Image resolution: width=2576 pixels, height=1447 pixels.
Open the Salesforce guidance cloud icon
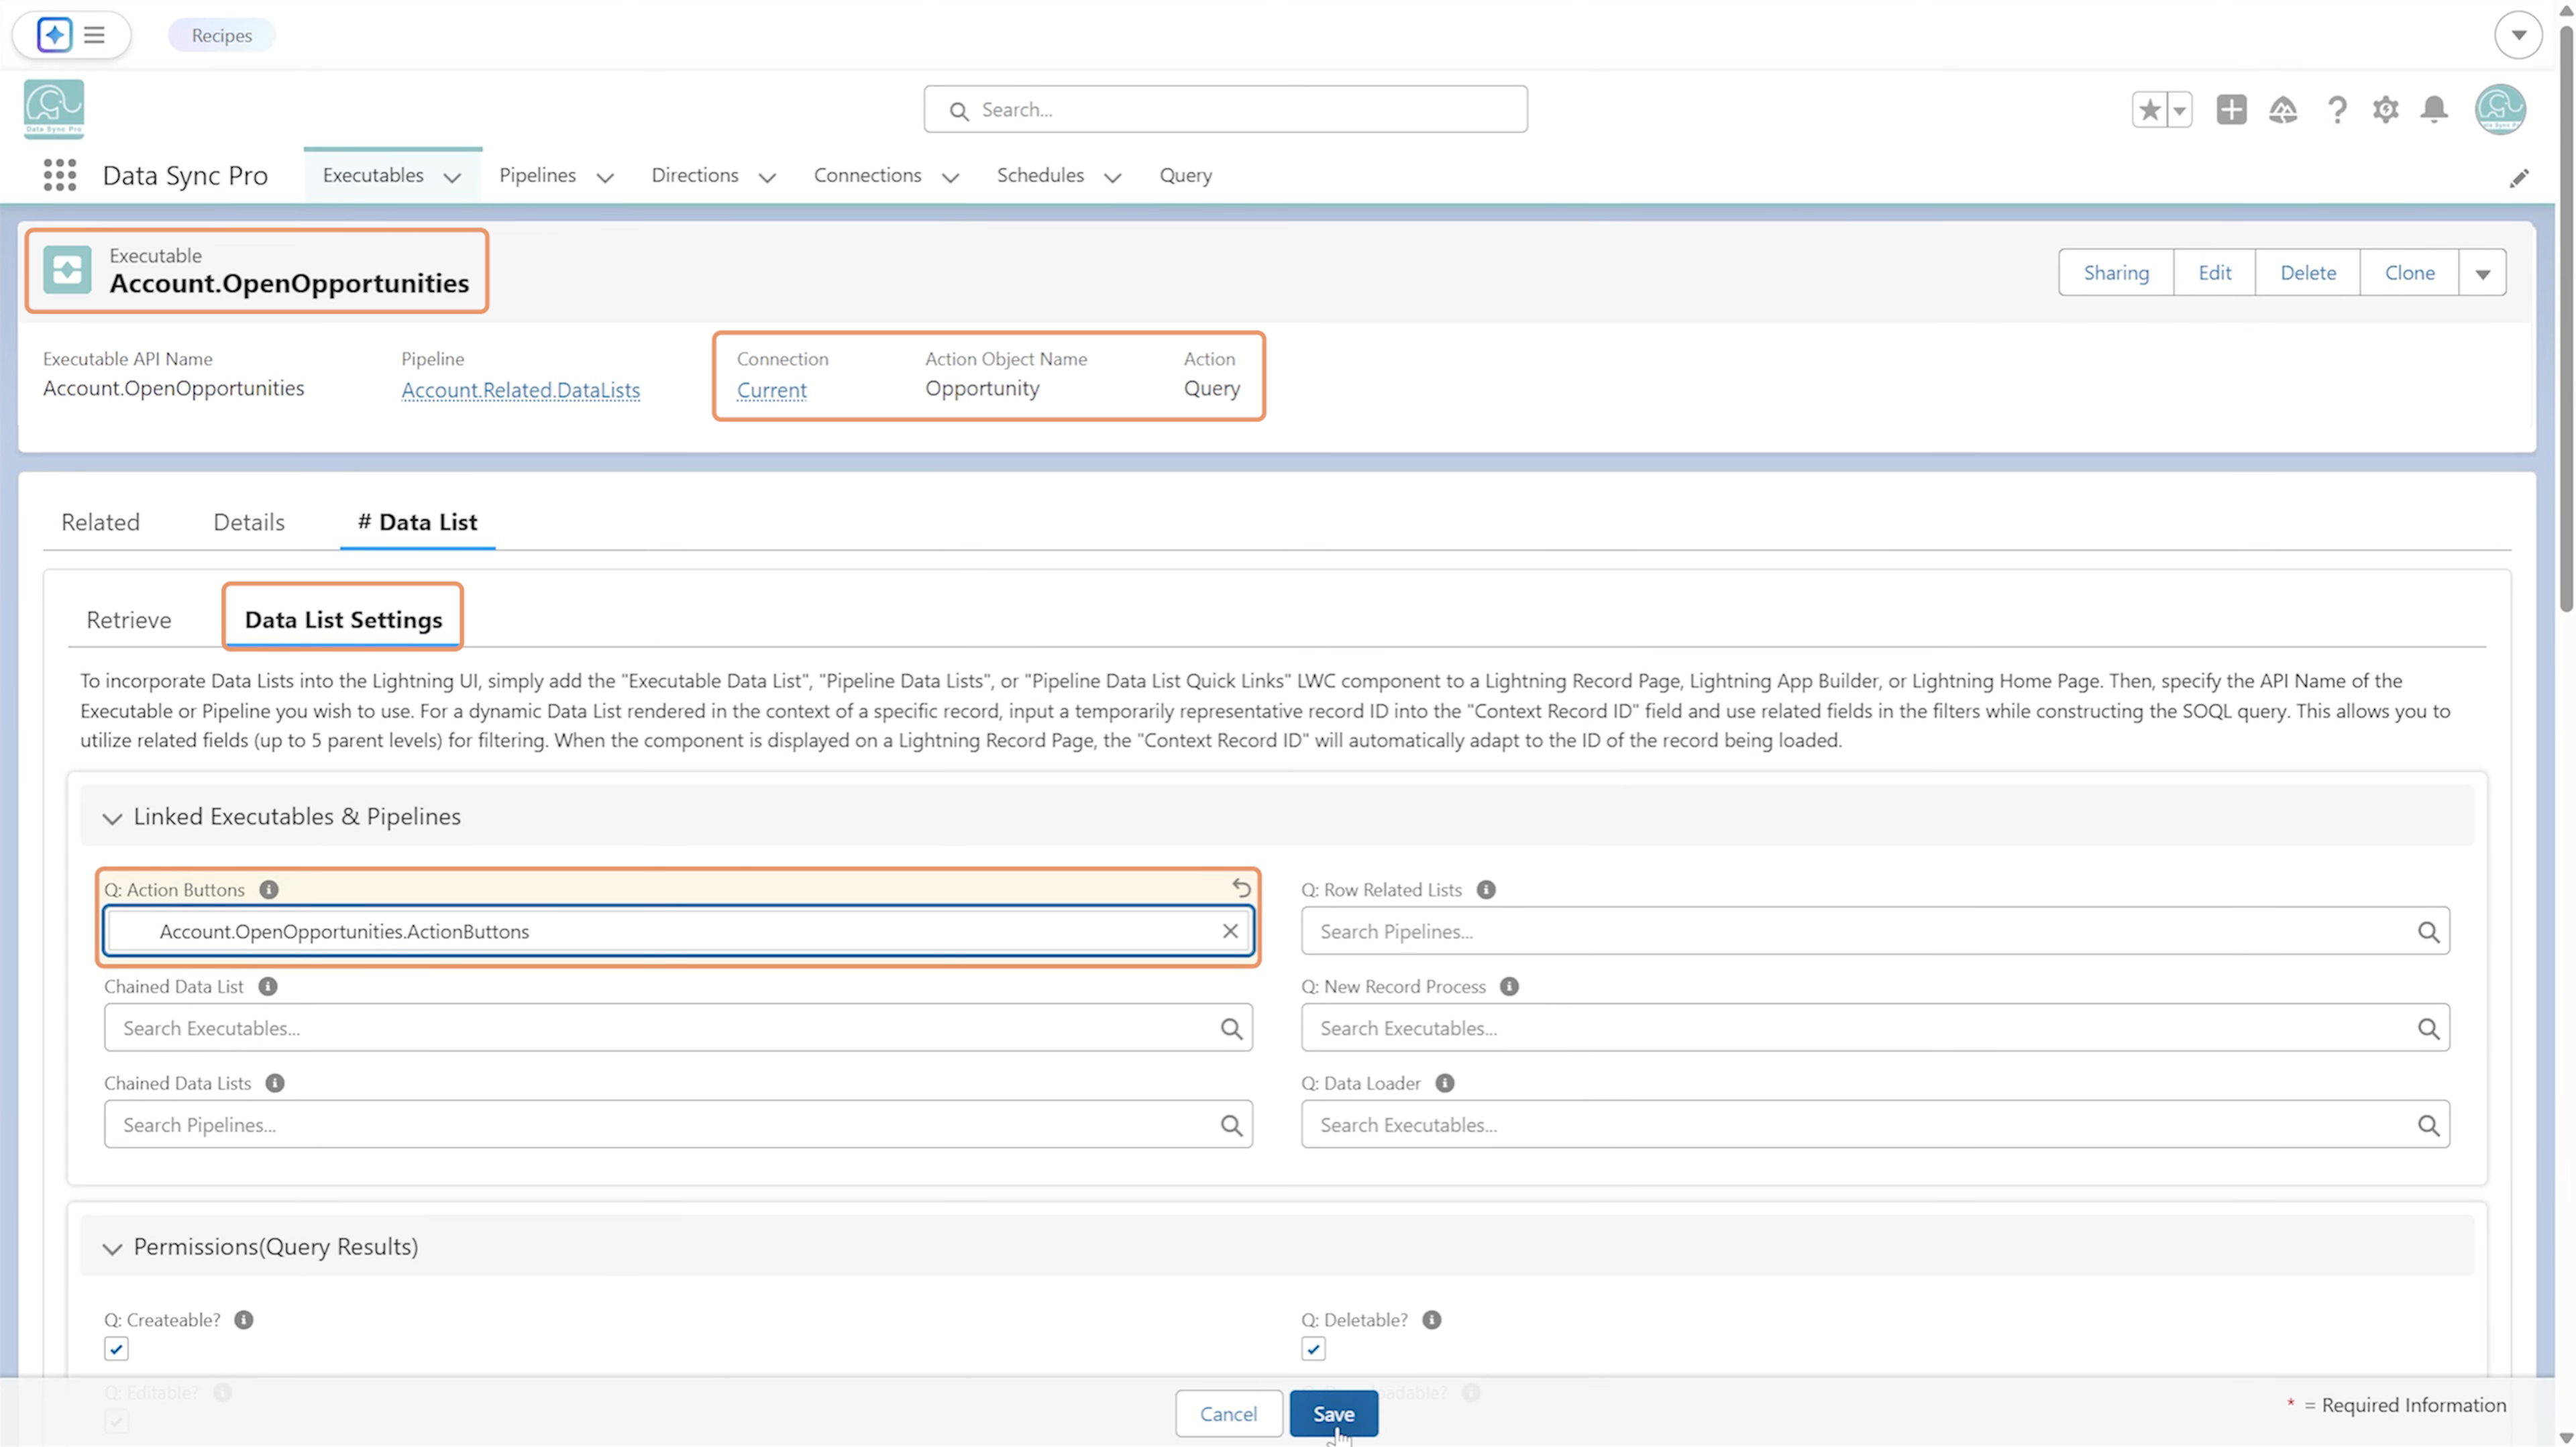[2283, 109]
